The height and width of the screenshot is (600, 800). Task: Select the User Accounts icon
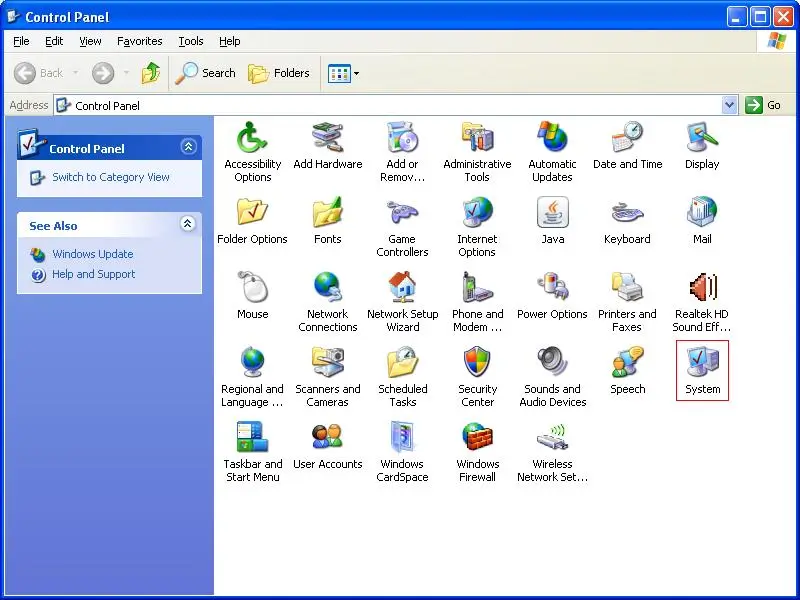[328, 437]
